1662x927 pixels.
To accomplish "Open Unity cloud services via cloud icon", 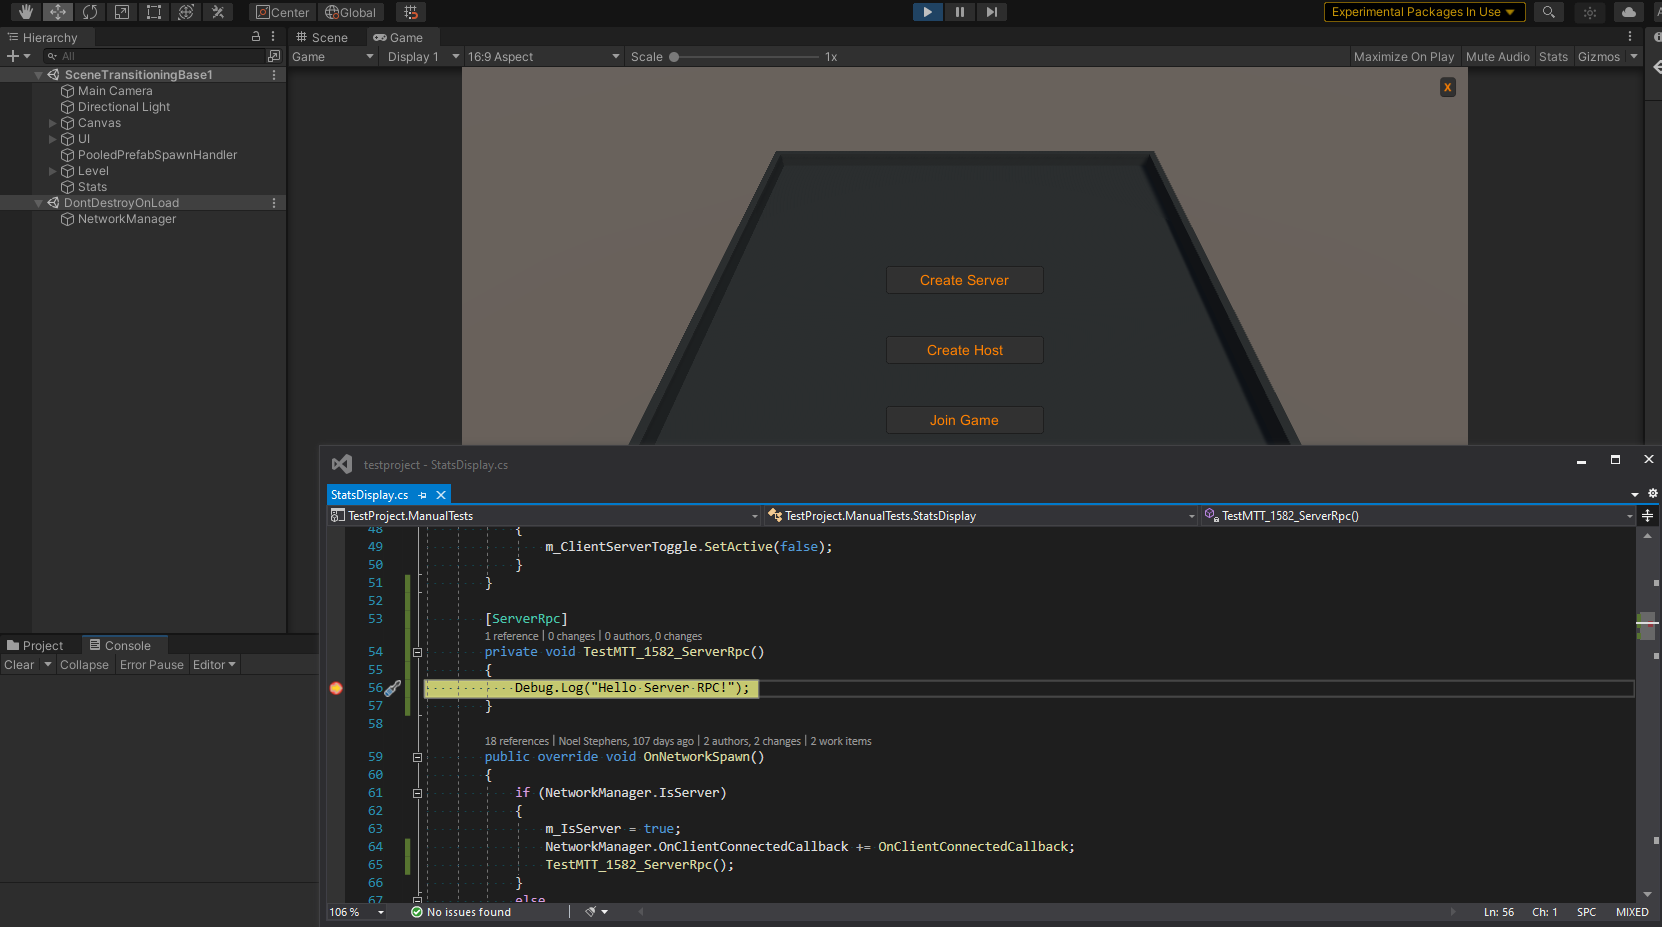I will coord(1628,12).
